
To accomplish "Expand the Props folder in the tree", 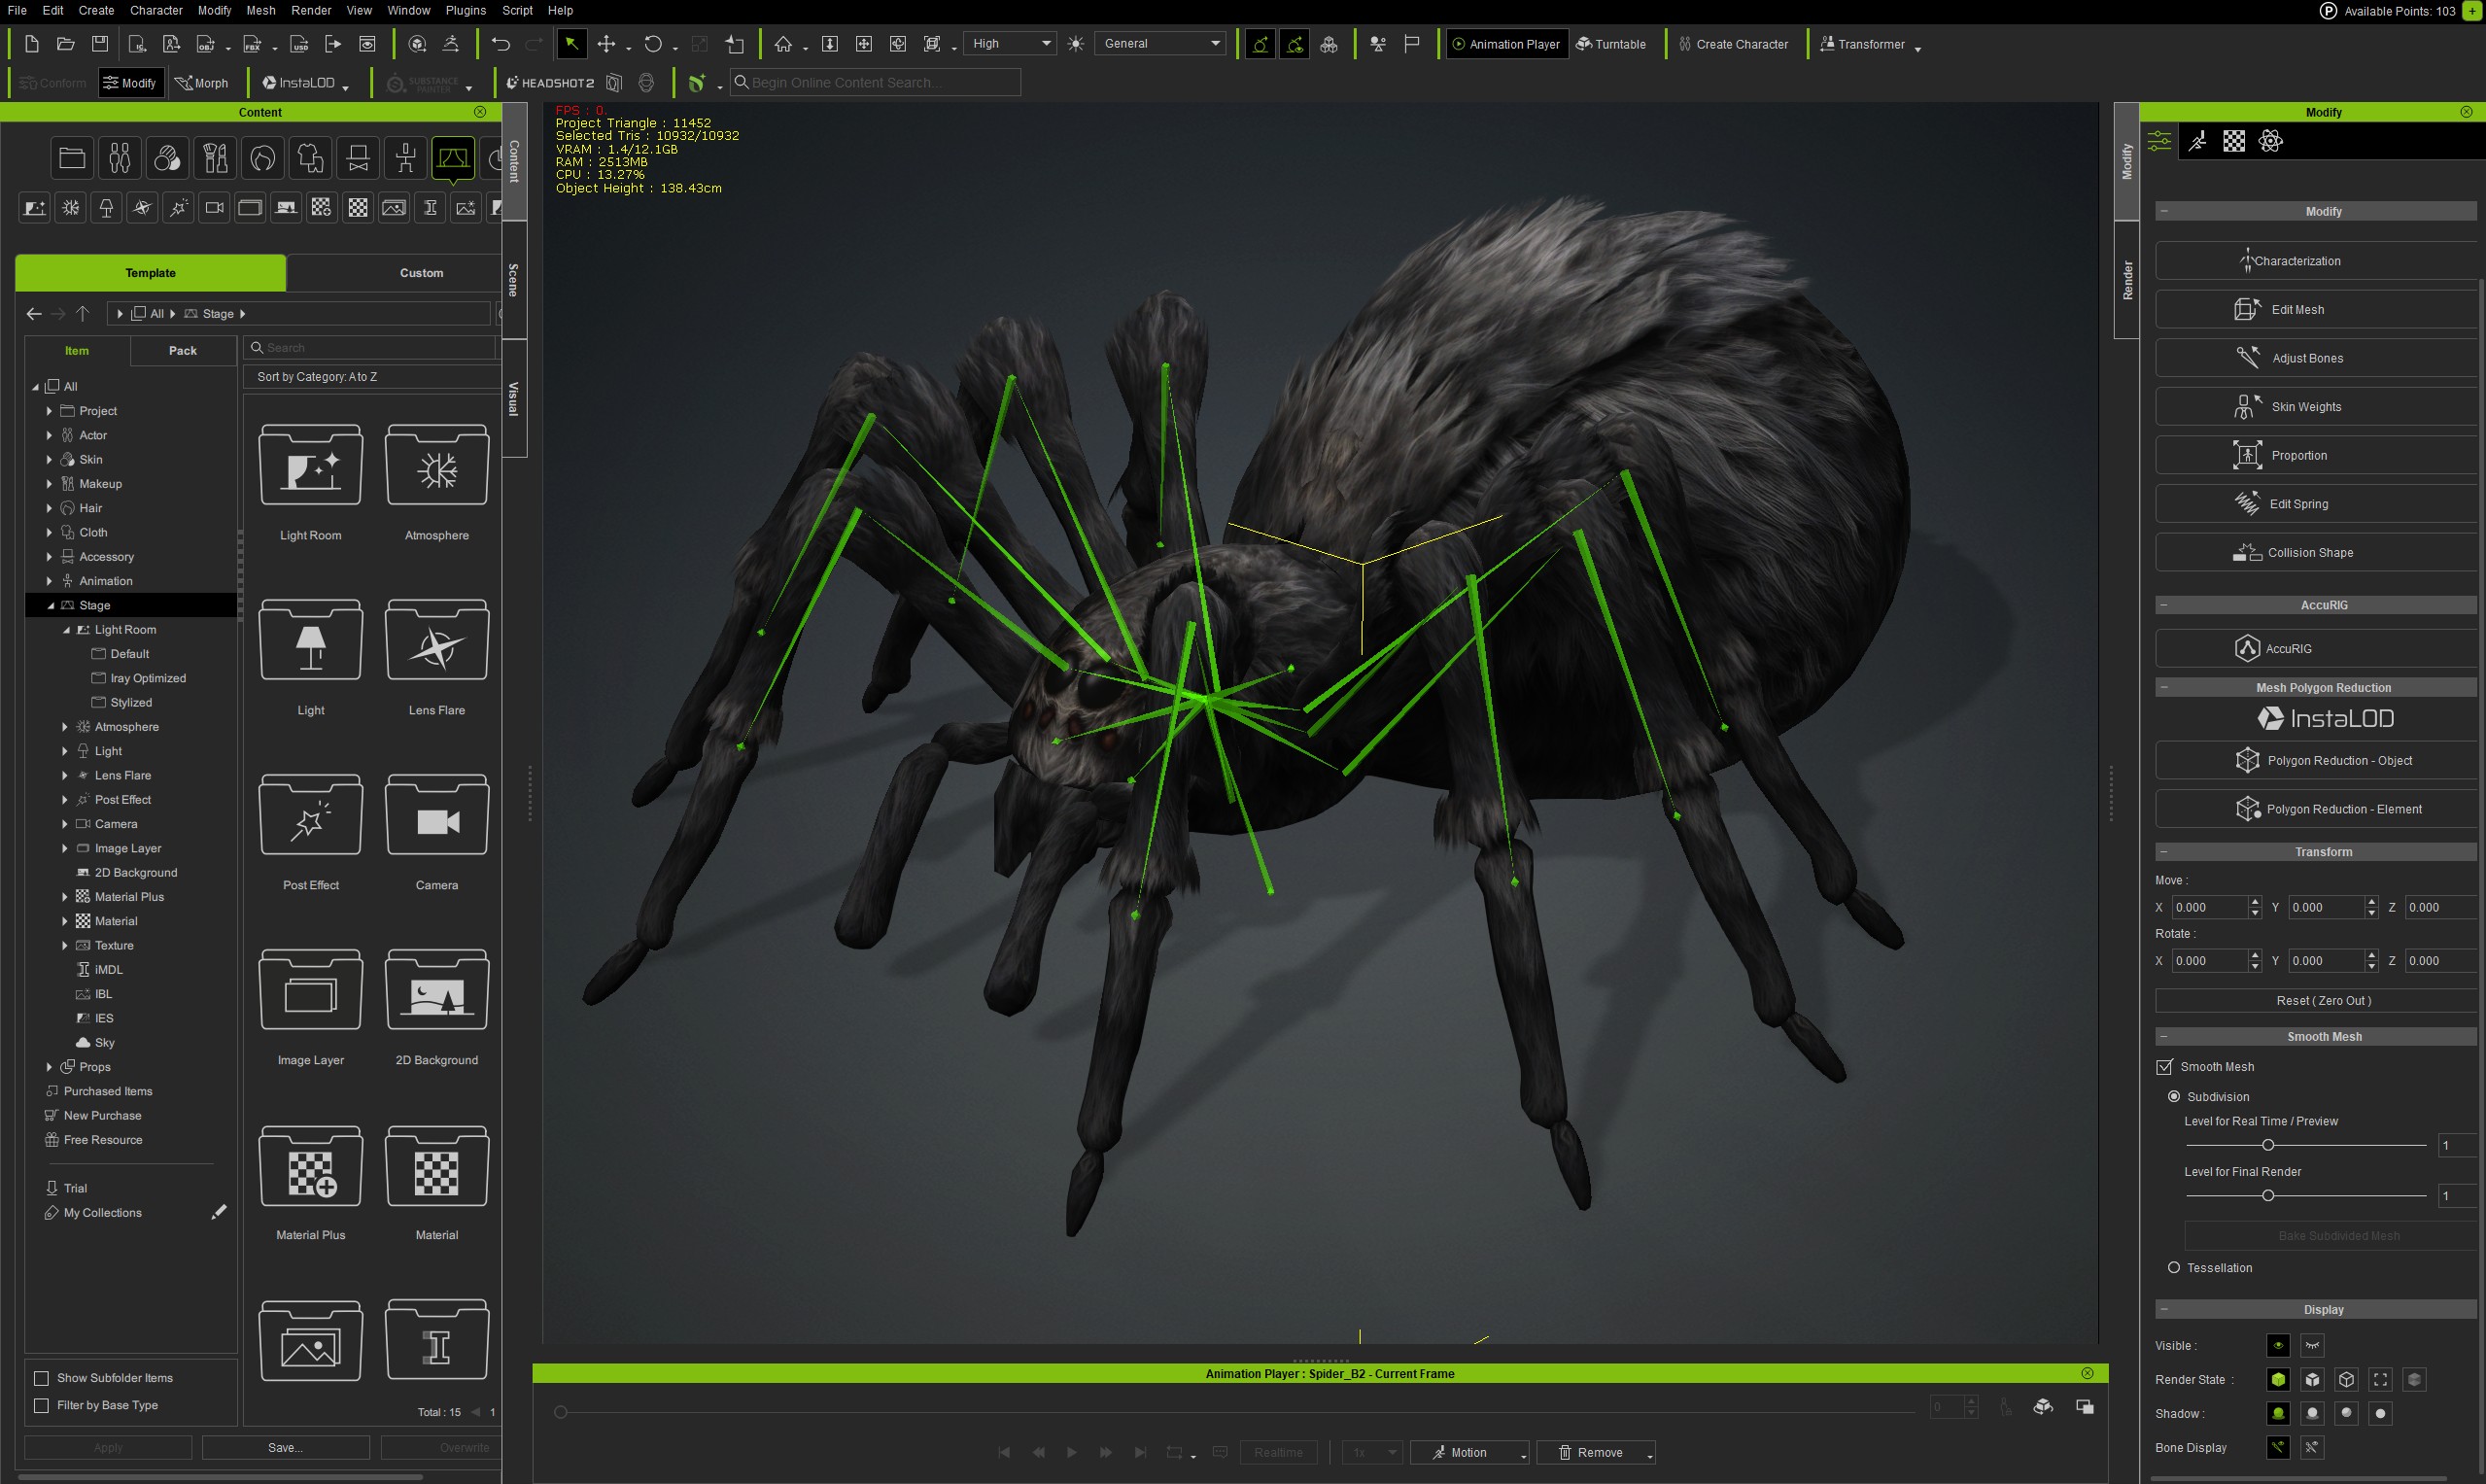I will tap(48, 1066).
